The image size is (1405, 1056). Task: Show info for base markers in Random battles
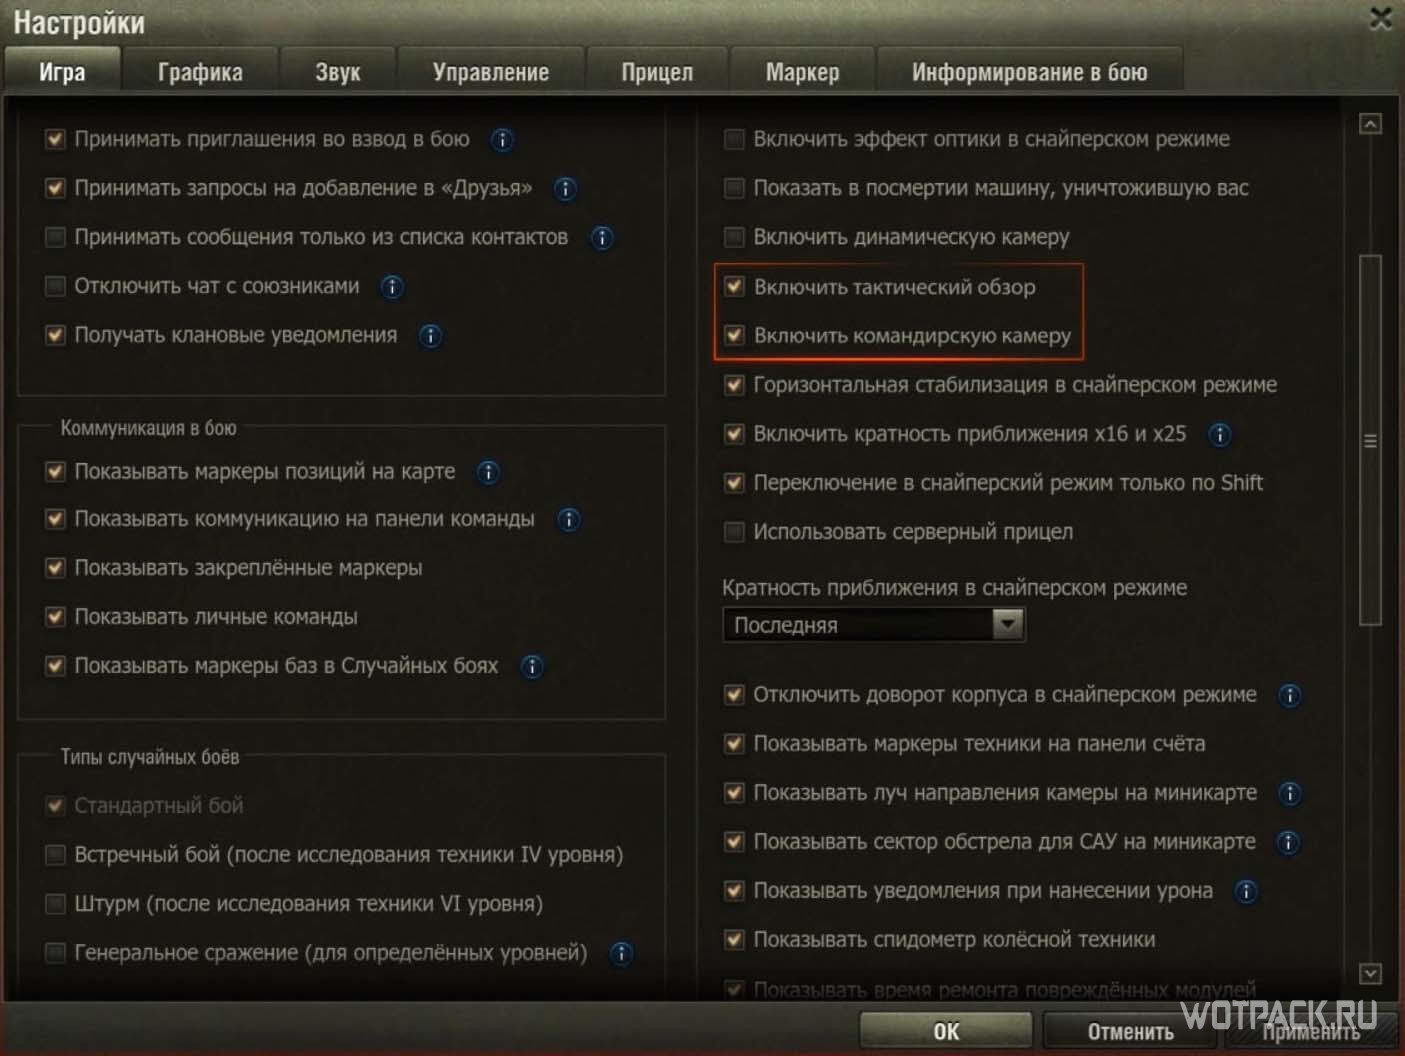coord(532,667)
